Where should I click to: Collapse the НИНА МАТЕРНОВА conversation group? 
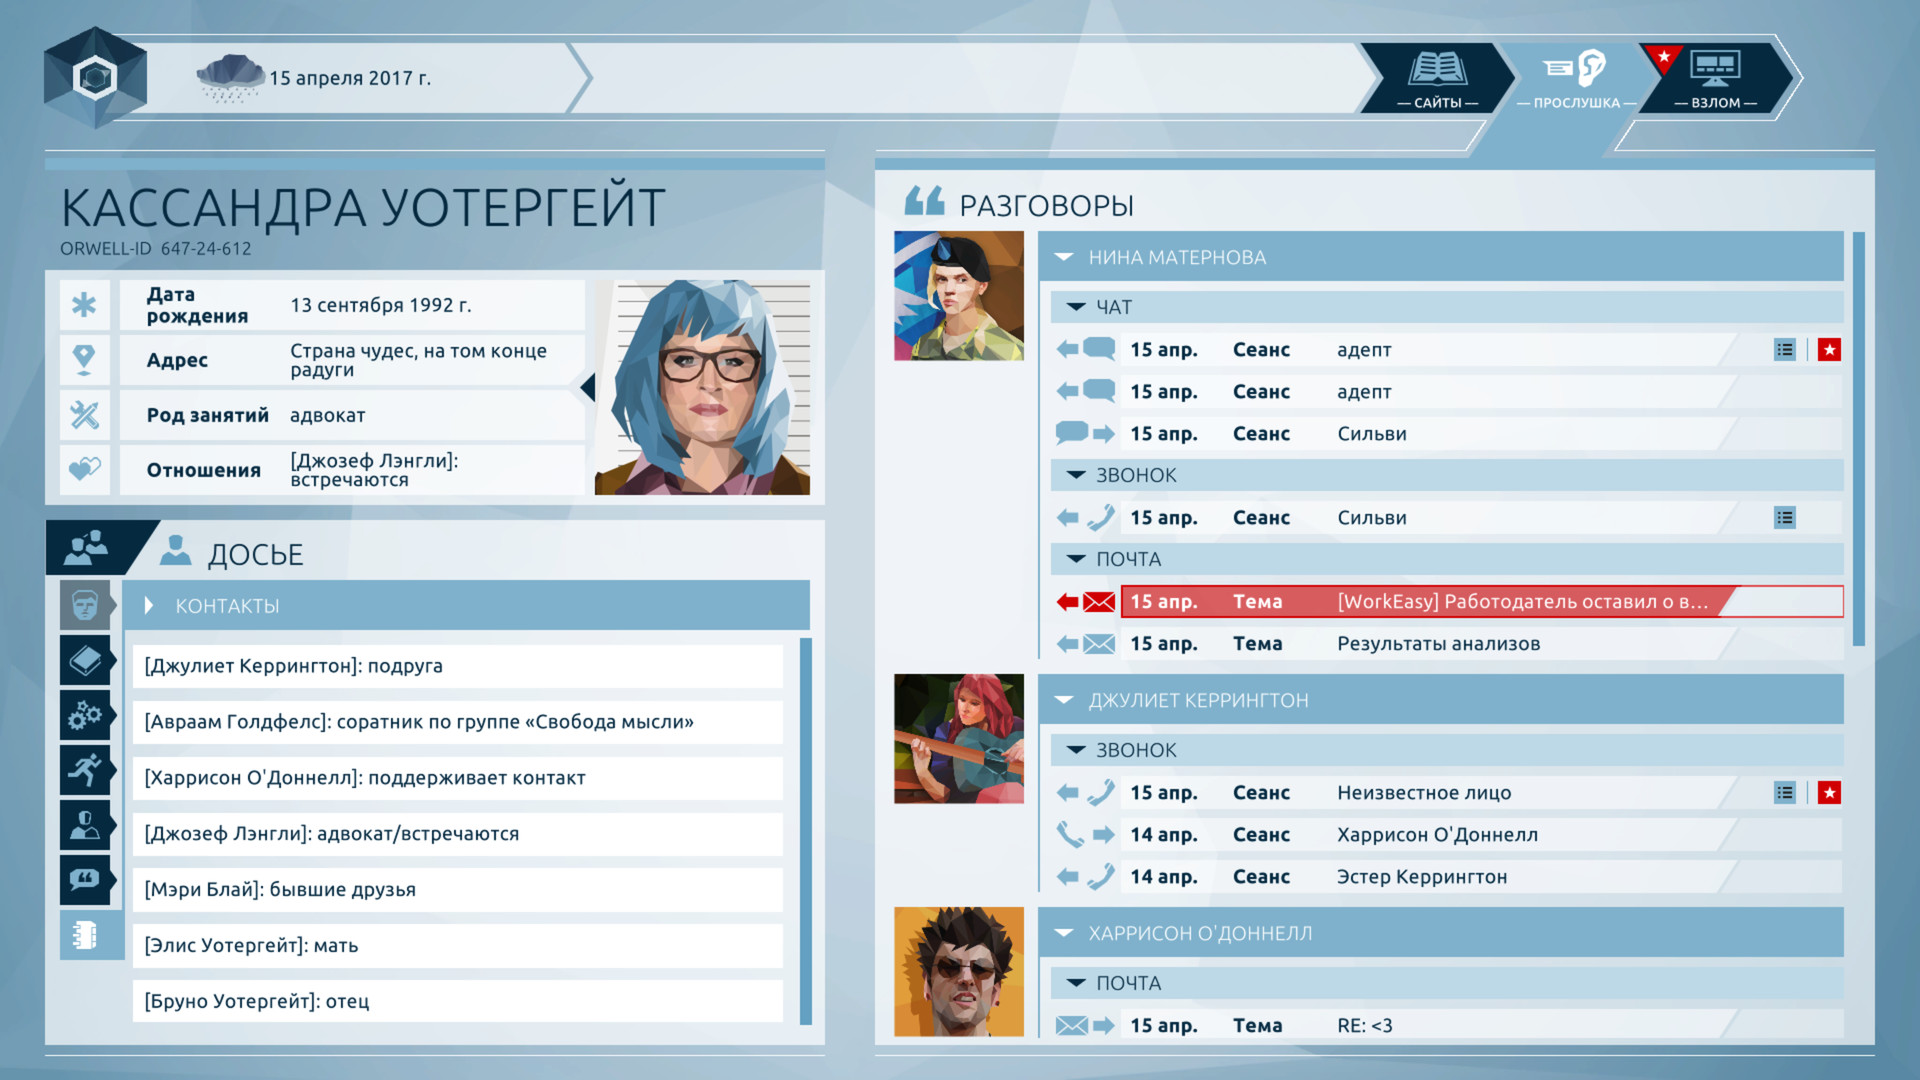1063,256
